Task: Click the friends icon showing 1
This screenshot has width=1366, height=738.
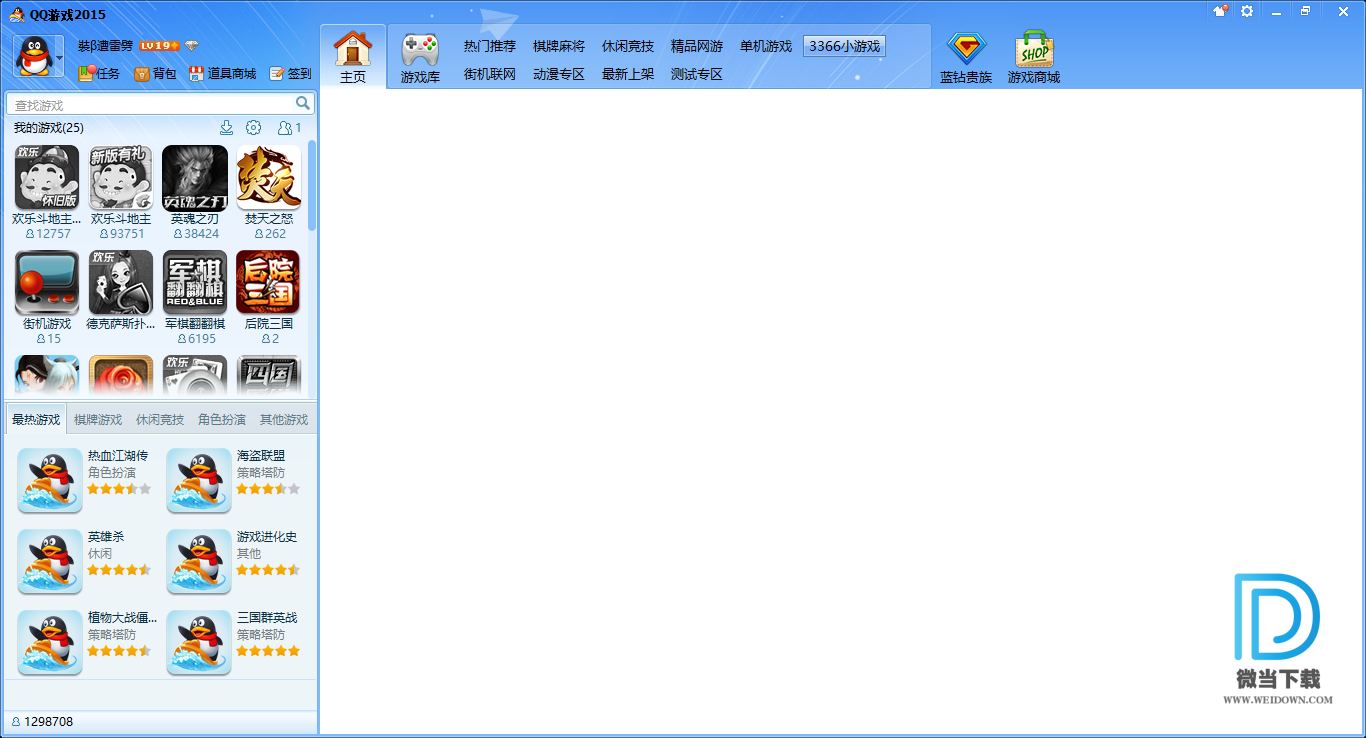Action: tap(289, 127)
